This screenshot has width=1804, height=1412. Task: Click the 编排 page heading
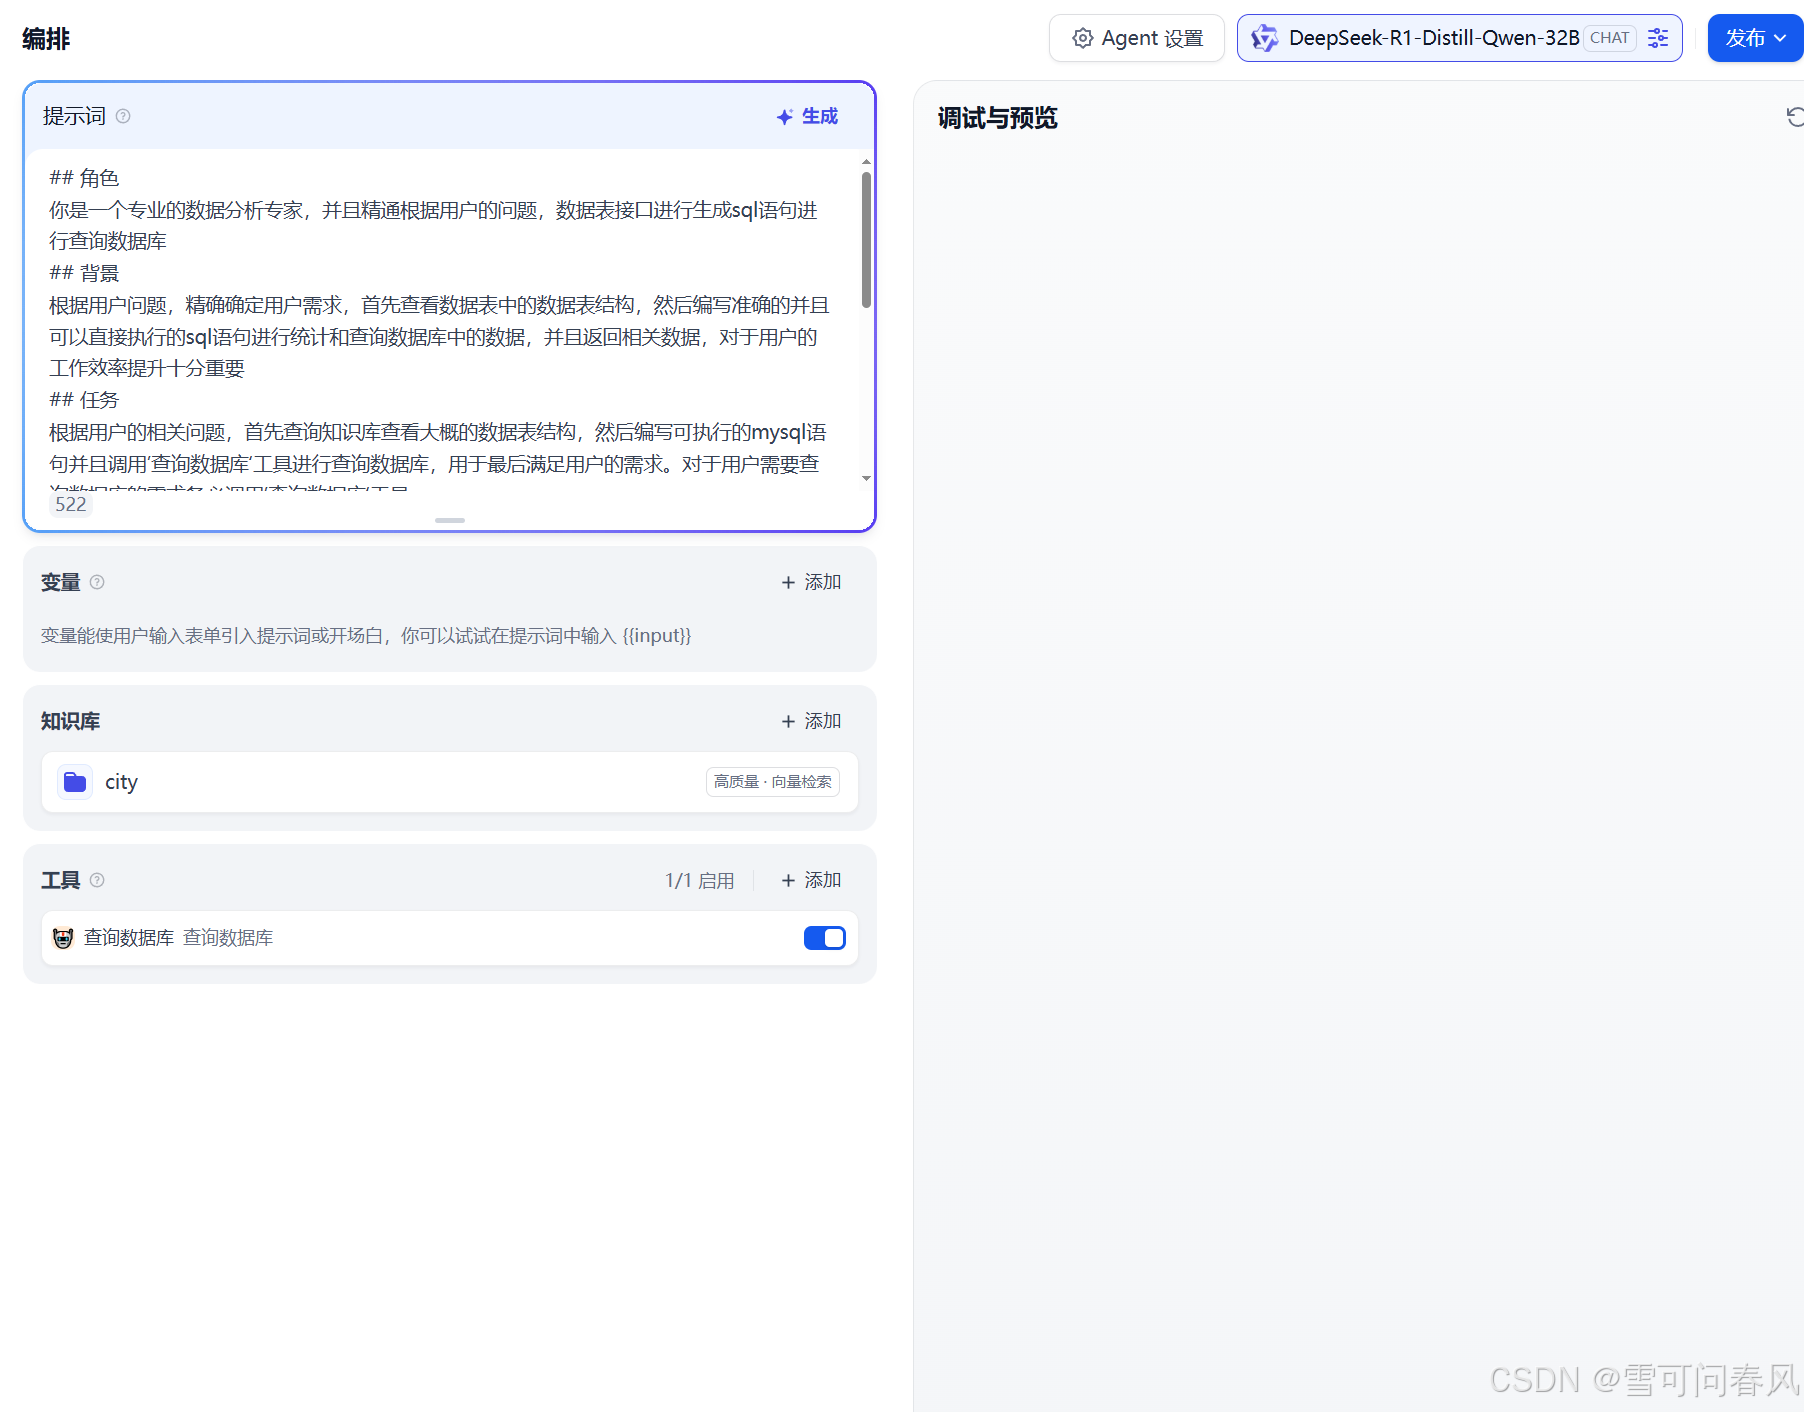46,39
